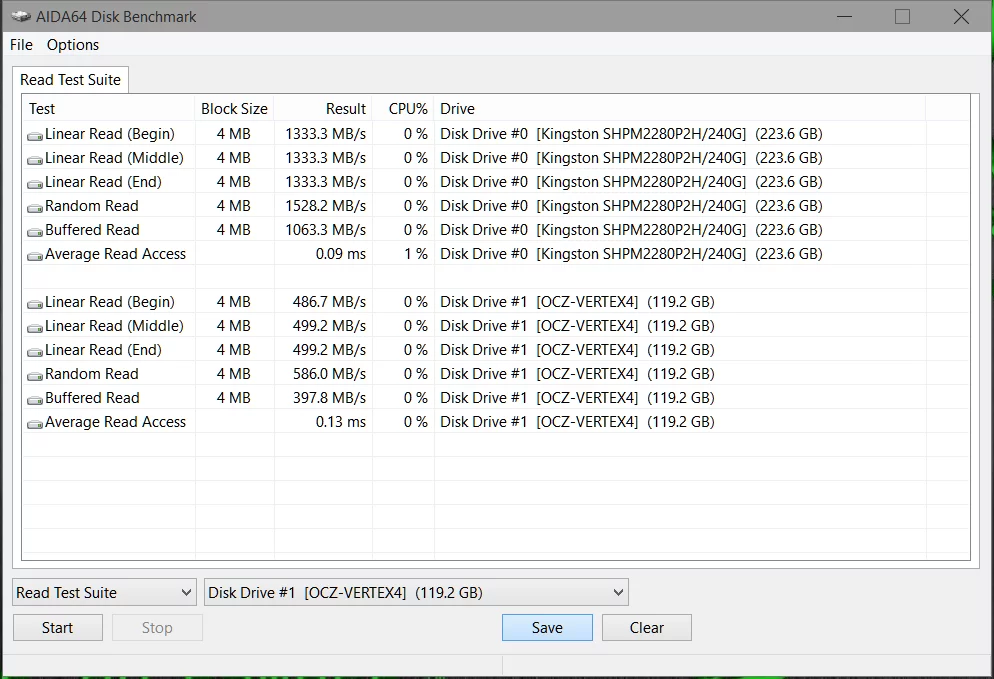
Task: Click disk icon of Drive #0 Linear Read (Middle)
Action: click(35, 160)
